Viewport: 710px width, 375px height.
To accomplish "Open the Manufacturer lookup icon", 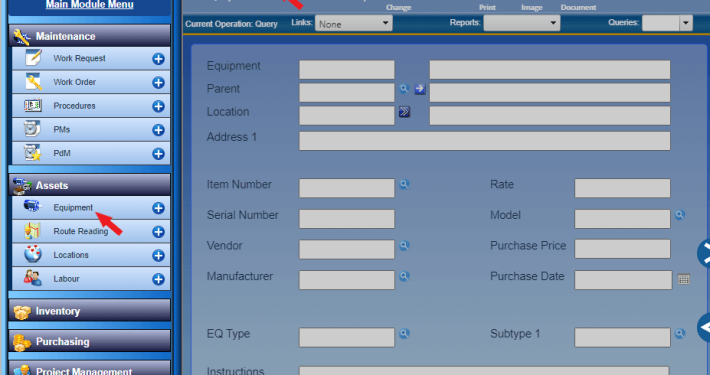I will pos(404,276).
